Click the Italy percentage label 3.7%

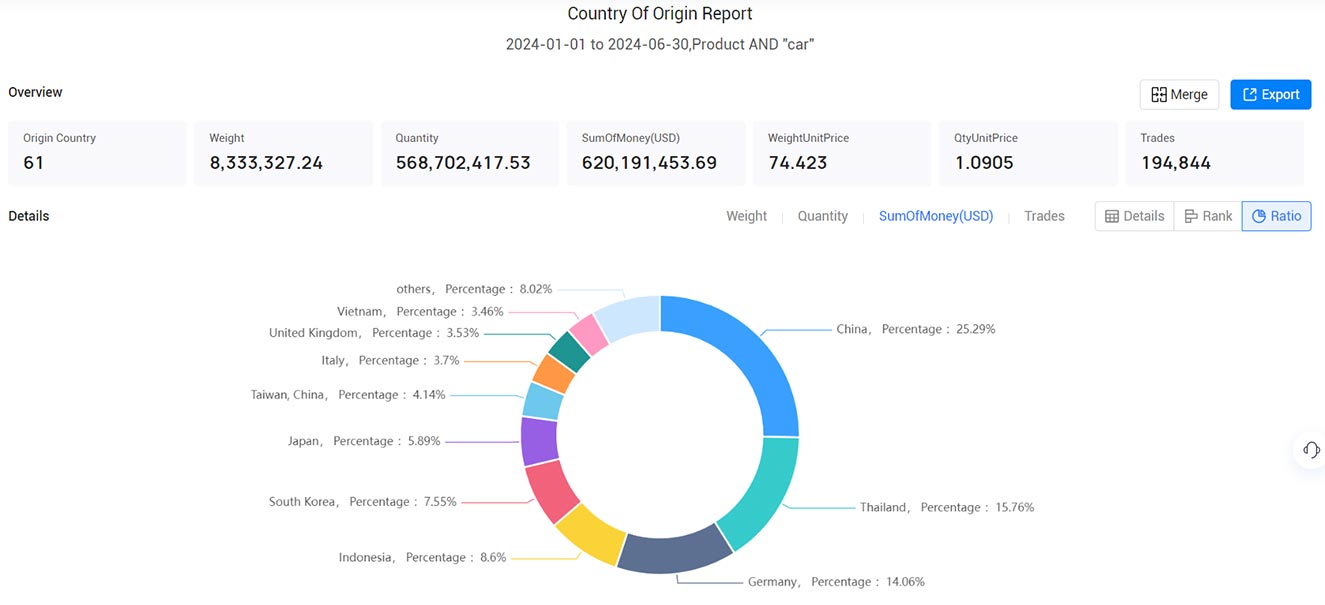(391, 360)
